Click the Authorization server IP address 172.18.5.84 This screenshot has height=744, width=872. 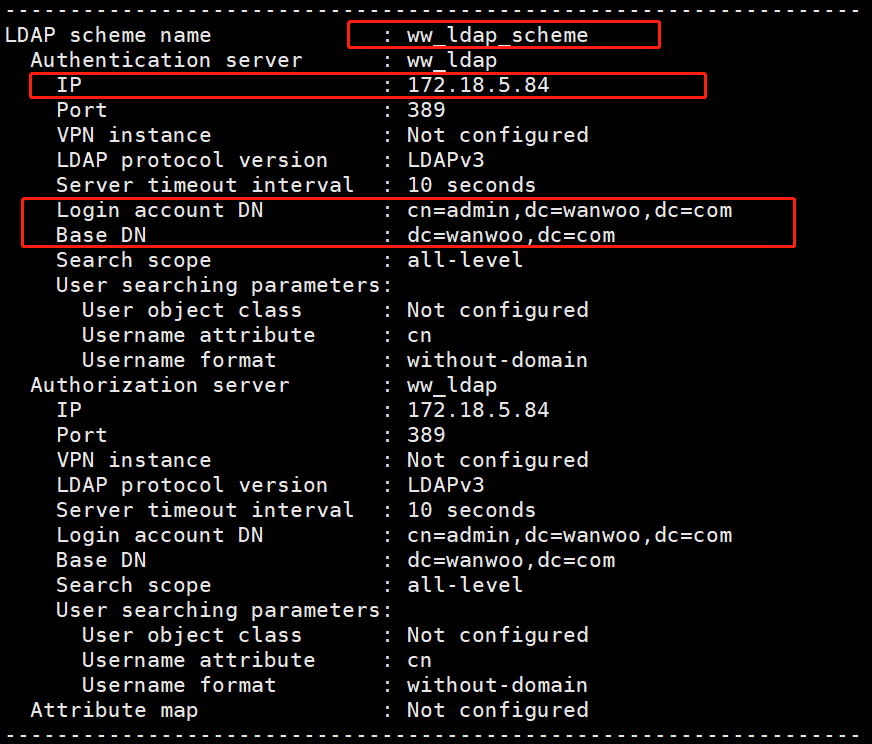(478, 410)
